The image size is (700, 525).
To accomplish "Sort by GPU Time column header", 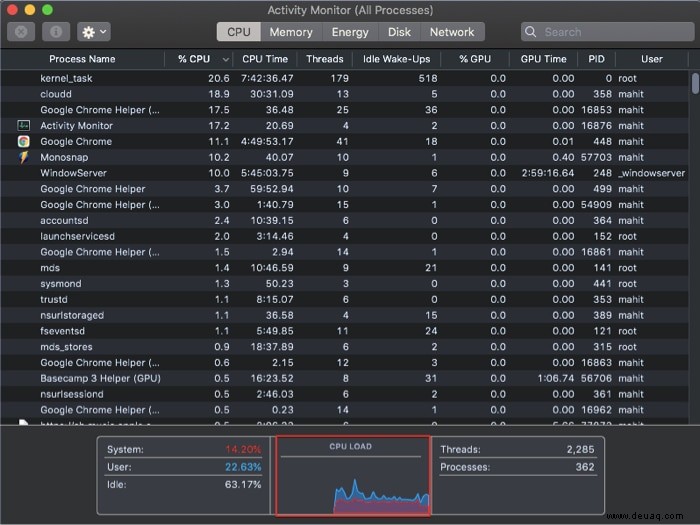I will [x=543, y=59].
